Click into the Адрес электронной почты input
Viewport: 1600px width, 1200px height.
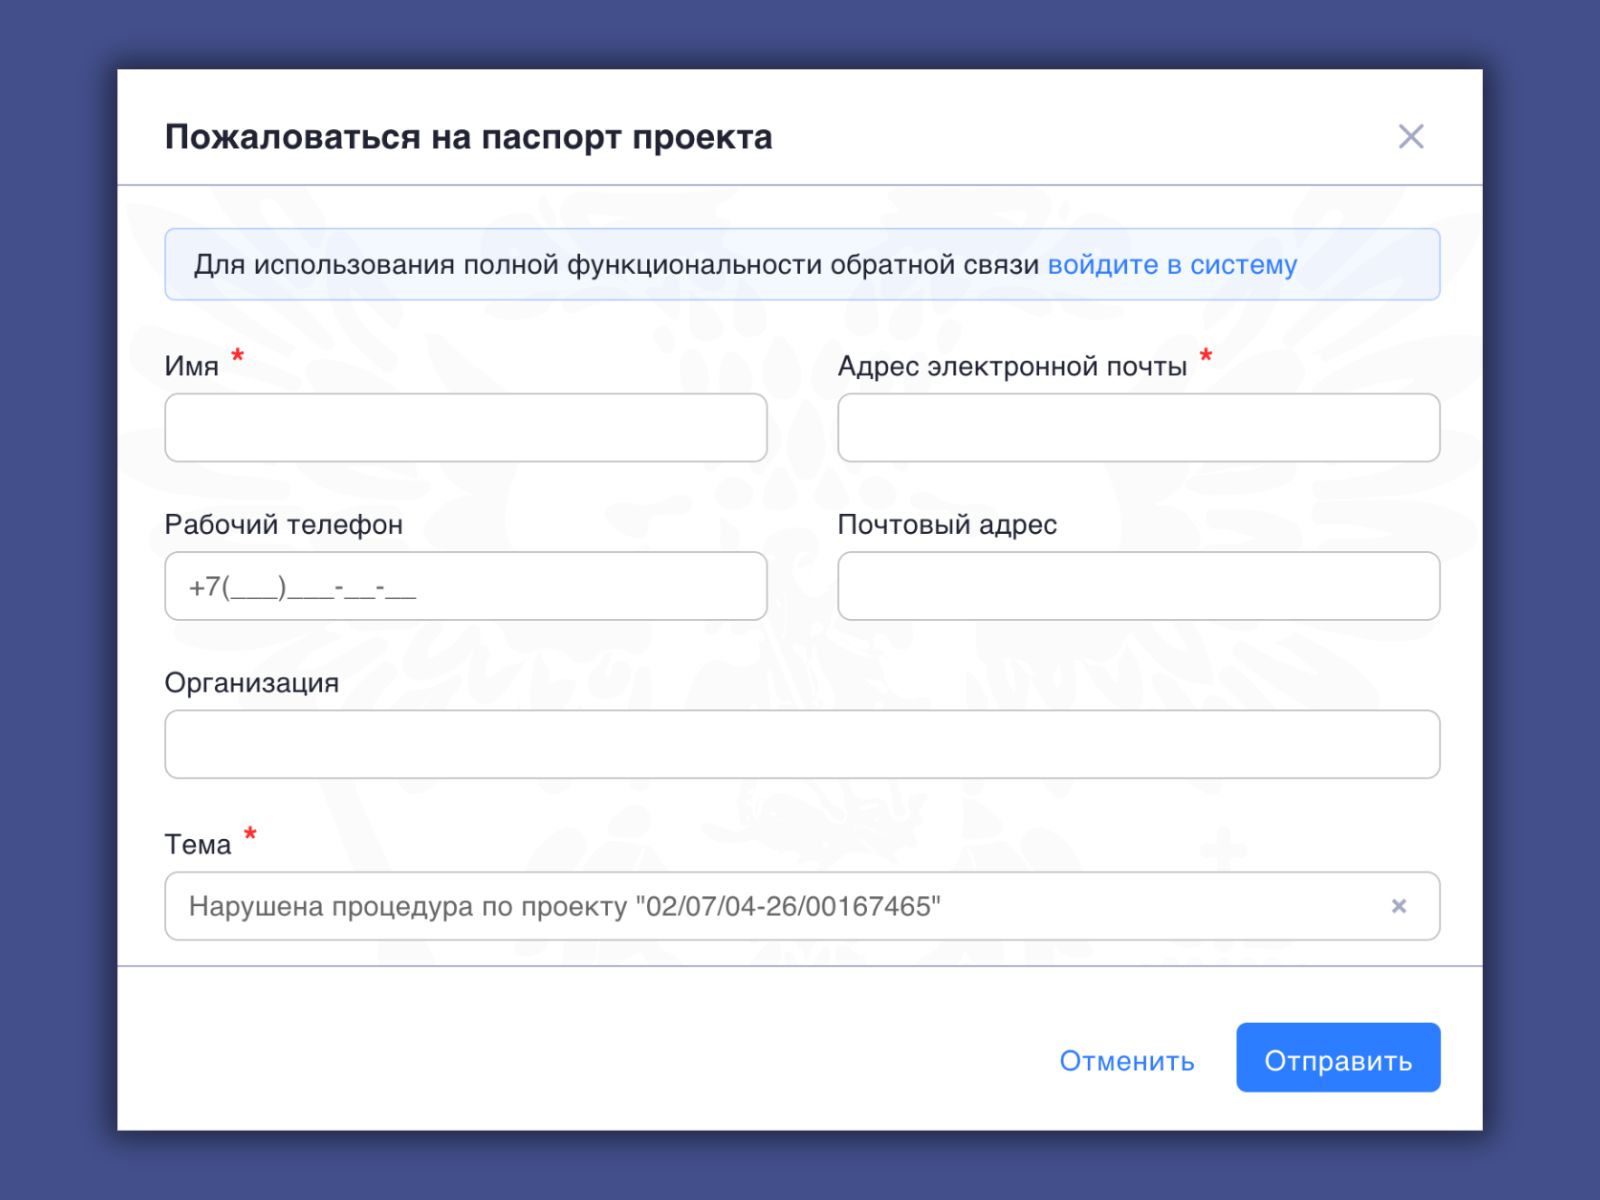pos(1138,428)
